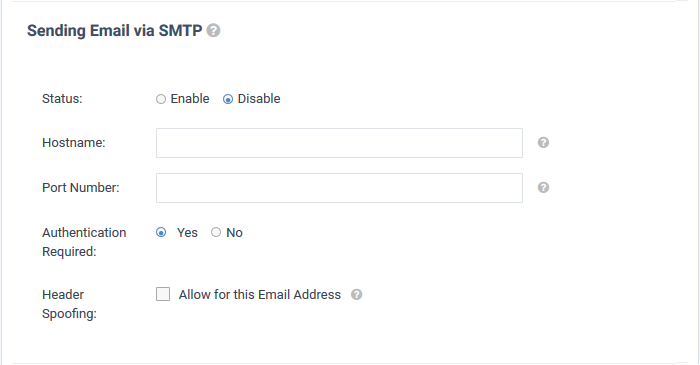Click the 'Authentication Required:' row label
Viewport: 700px width, 365px height.
click(84, 242)
